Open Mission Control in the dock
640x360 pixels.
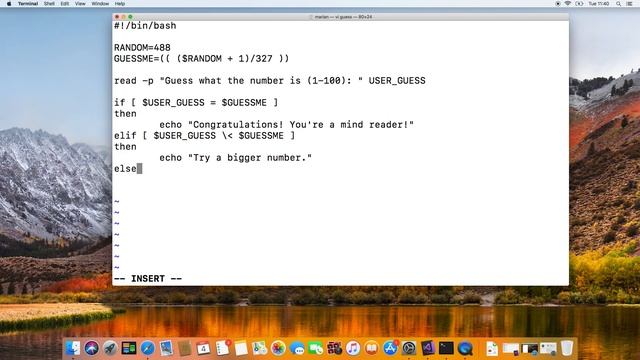click(129, 348)
